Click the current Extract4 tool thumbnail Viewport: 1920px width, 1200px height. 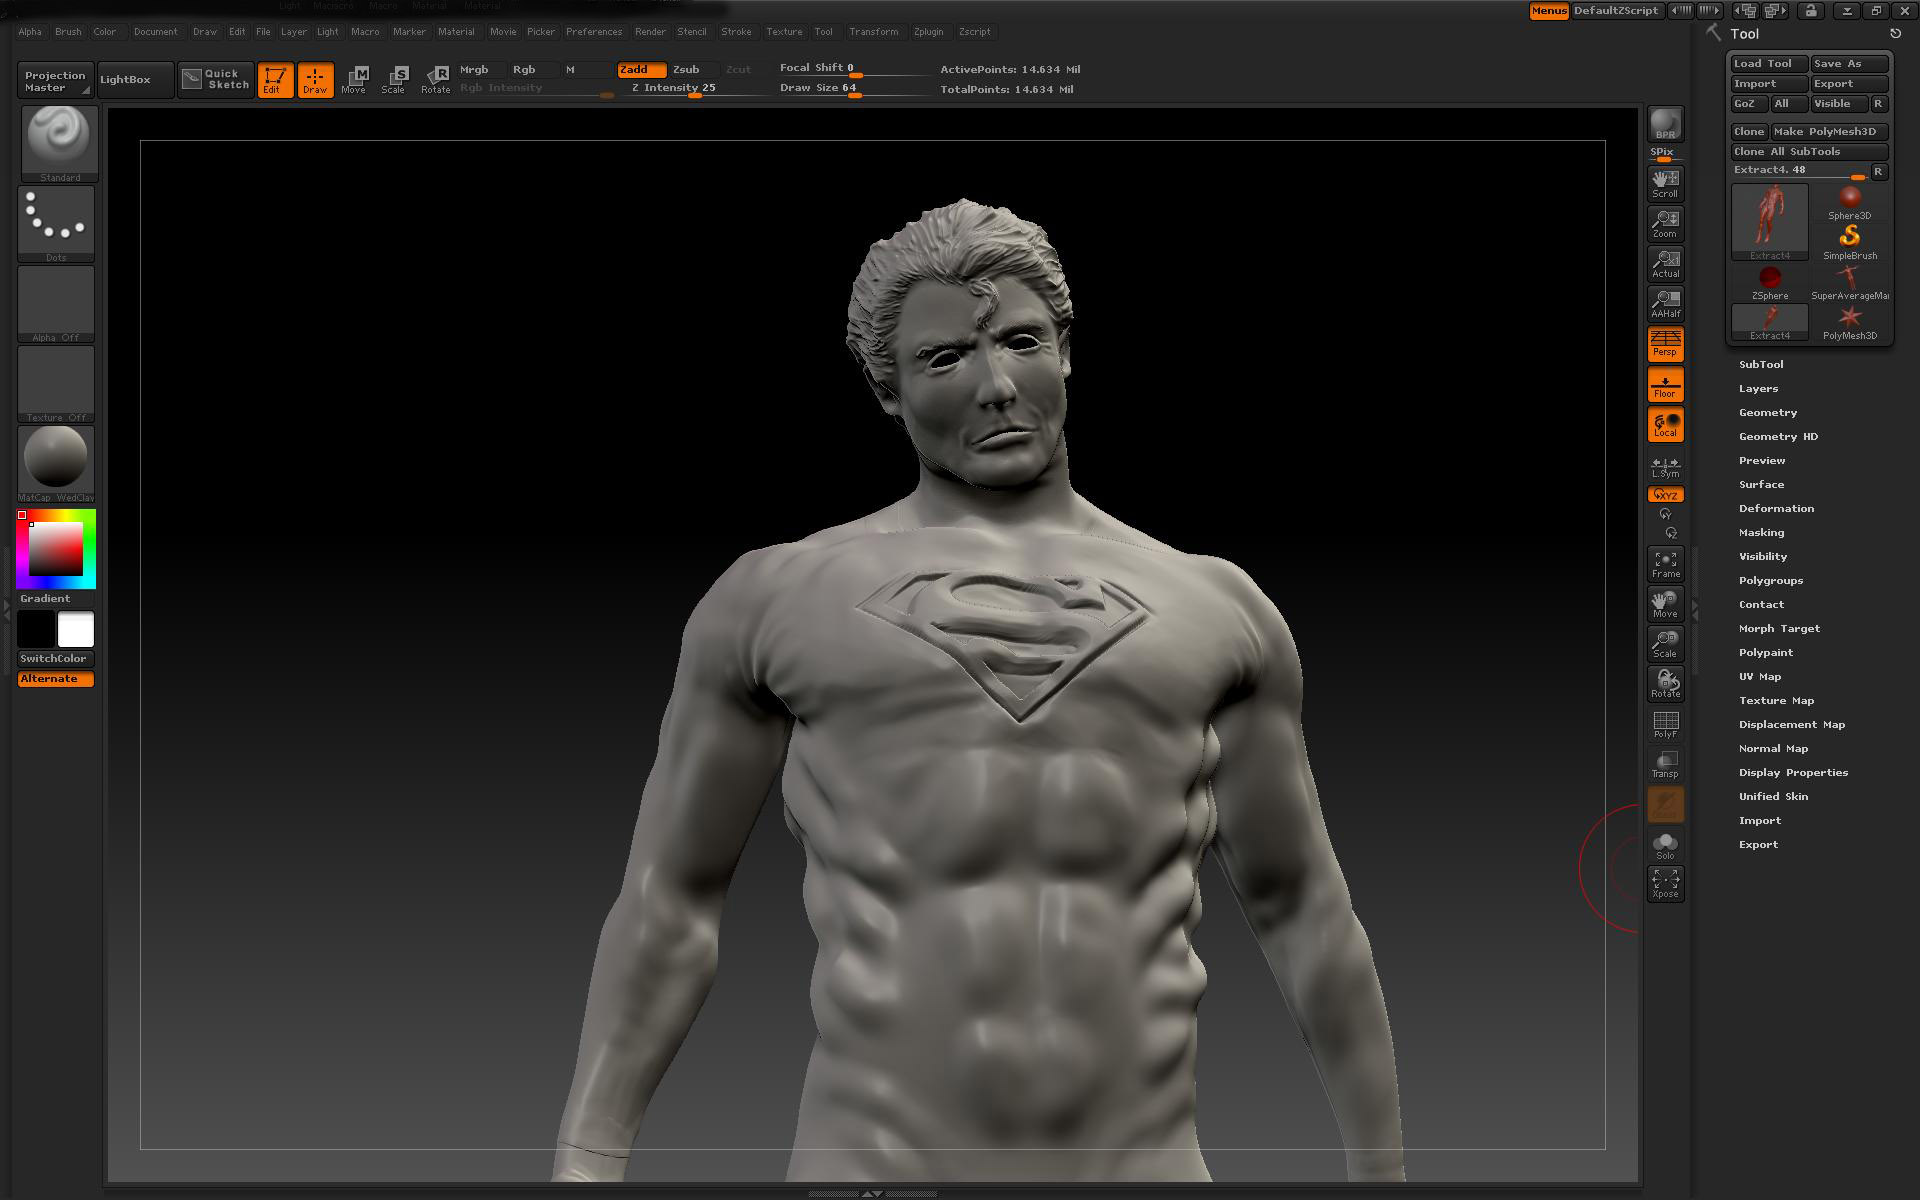click(x=1770, y=222)
